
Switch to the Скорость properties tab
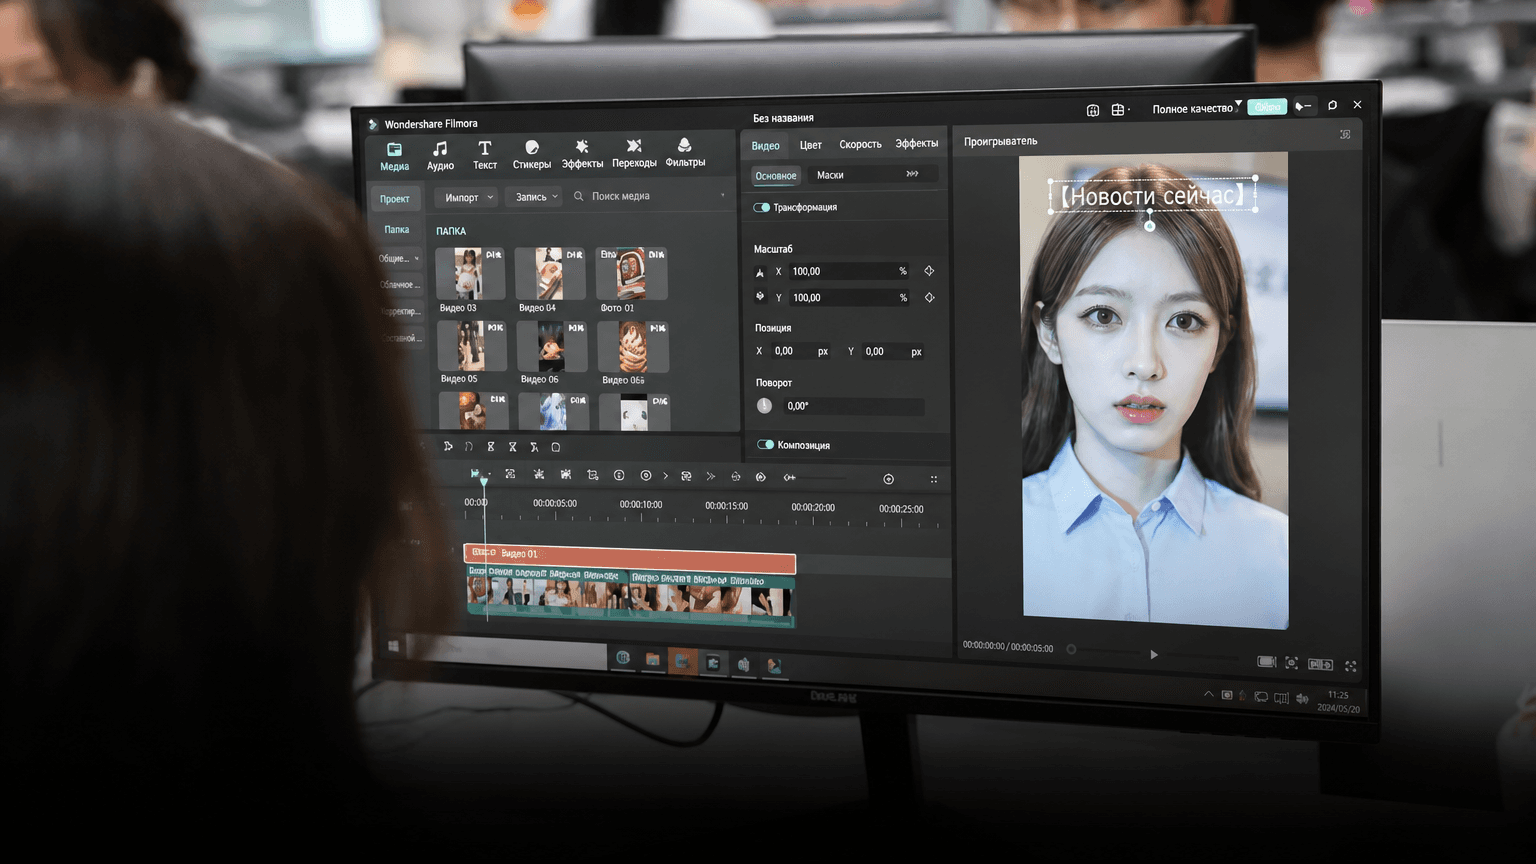pyautogui.click(x=860, y=144)
